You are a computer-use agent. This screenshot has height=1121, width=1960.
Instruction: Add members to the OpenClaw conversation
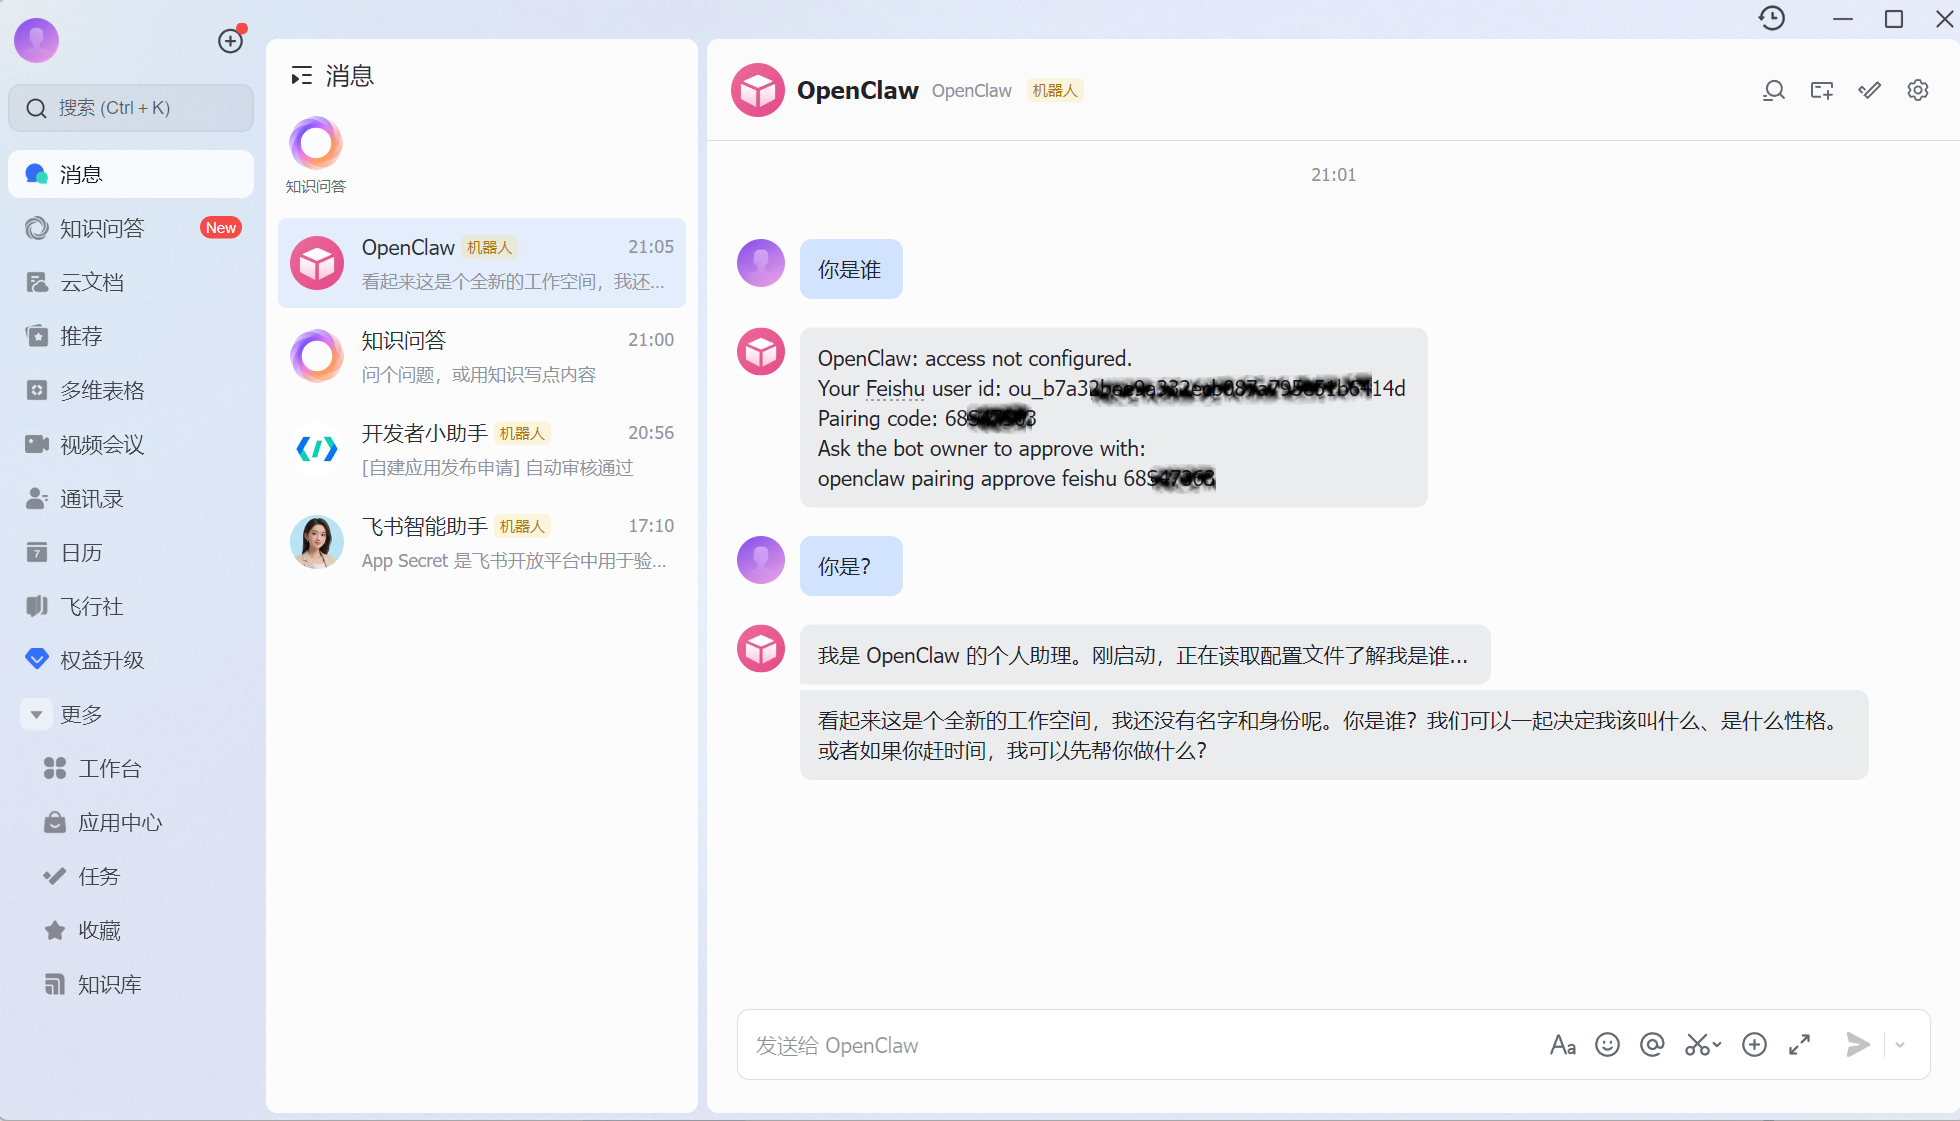[1821, 90]
